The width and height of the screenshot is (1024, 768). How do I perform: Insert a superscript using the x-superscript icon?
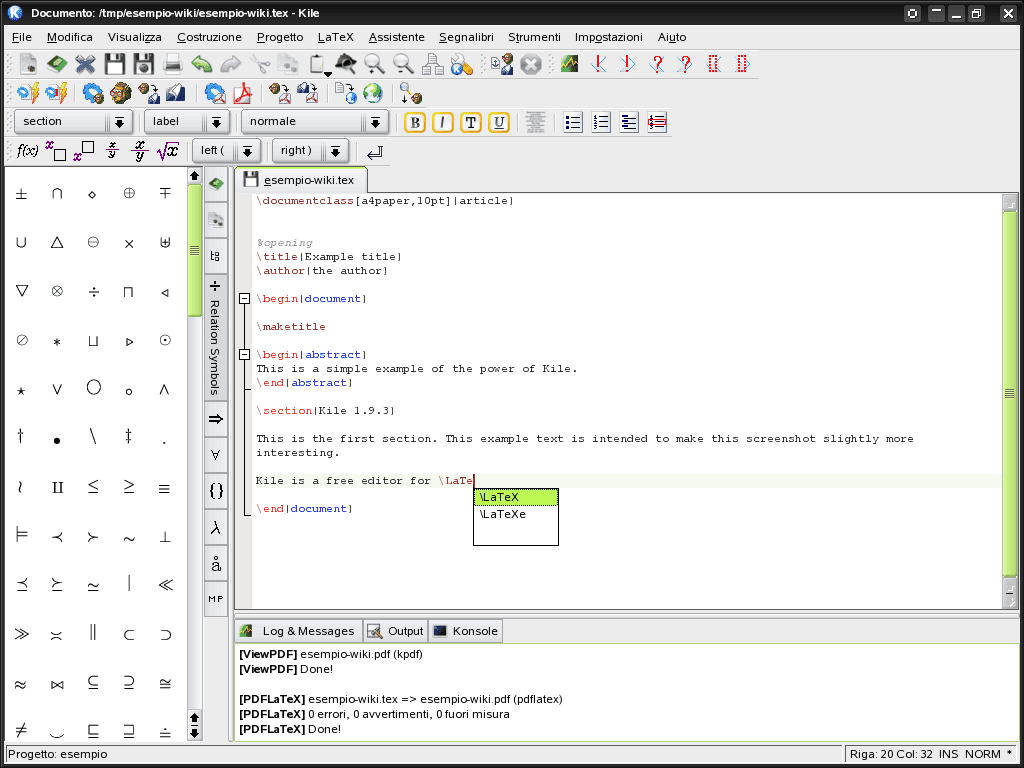click(84, 152)
